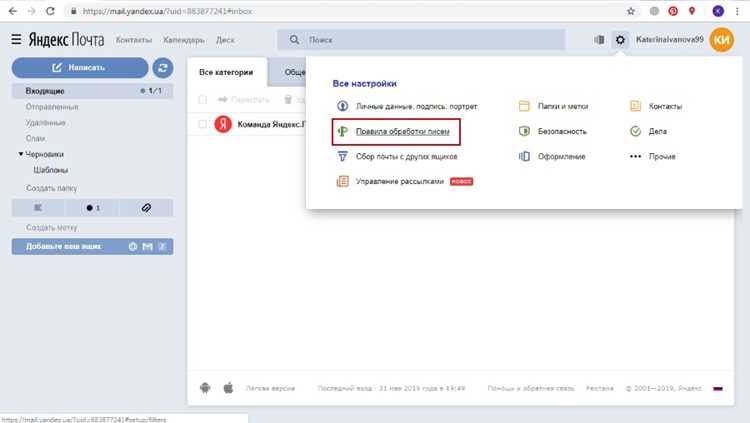Open Контакты in settings popup
Screen dimensions: 750x423
point(665,106)
